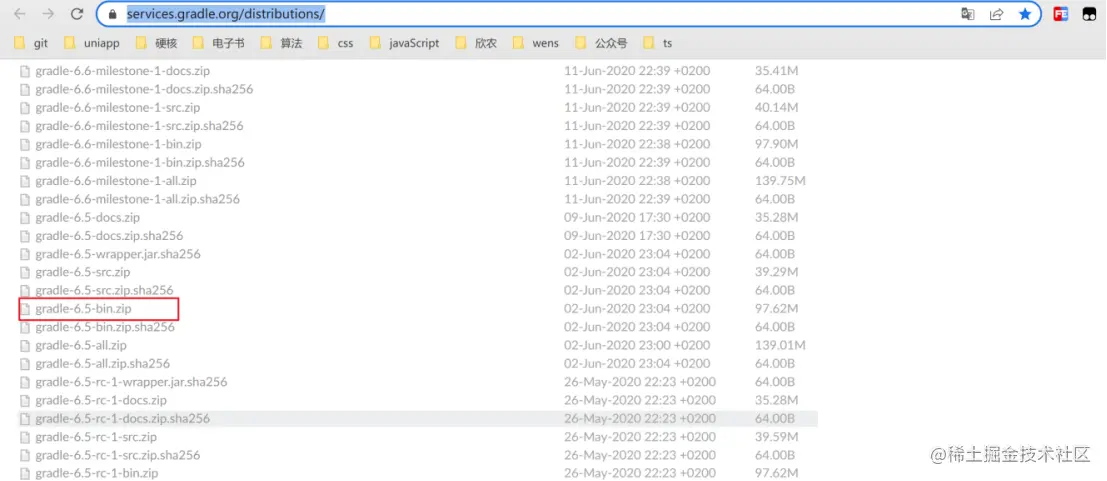This screenshot has width=1107, height=481.
Task: Open the 公众号 bookmark folder
Action: [602, 43]
